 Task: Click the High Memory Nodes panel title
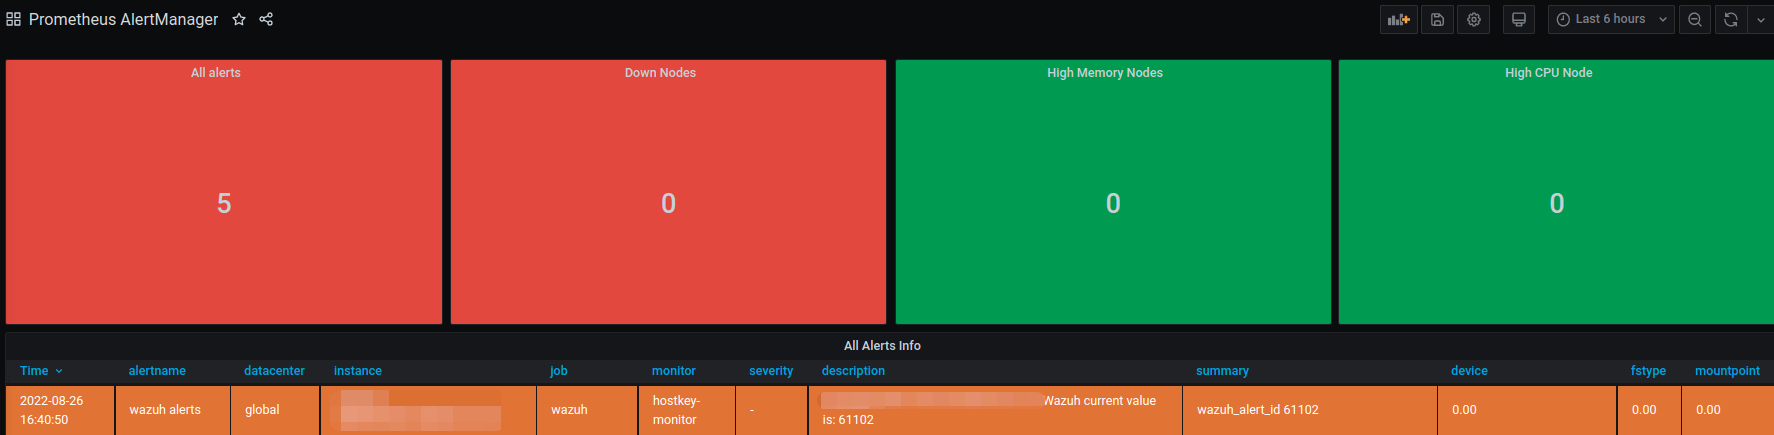1104,73
